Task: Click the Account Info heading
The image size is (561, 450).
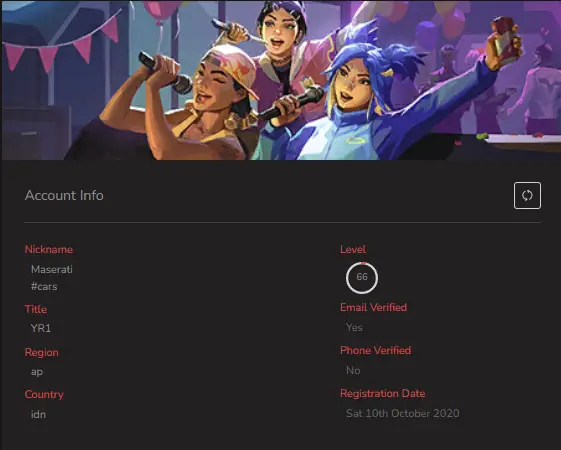Action: coord(64,195)
